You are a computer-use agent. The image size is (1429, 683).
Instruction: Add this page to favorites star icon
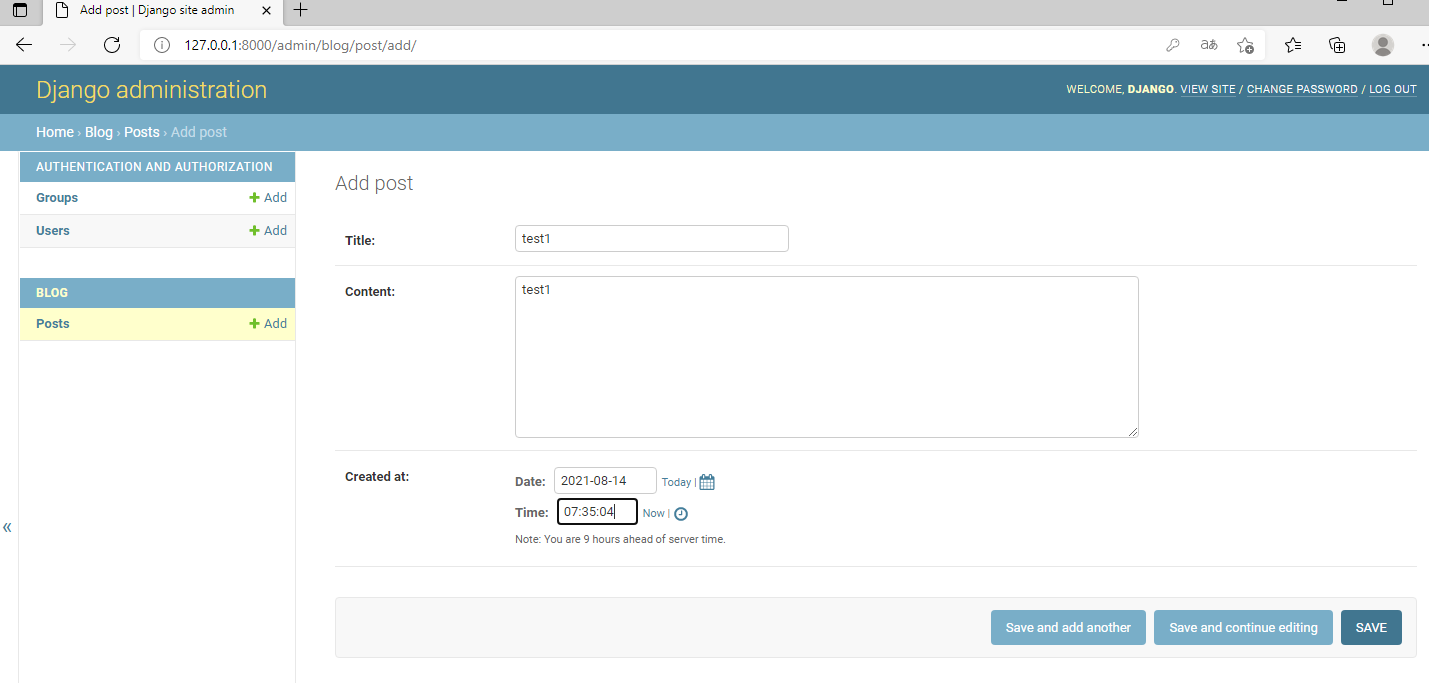pyautogui.click(x=1245, y=45)
